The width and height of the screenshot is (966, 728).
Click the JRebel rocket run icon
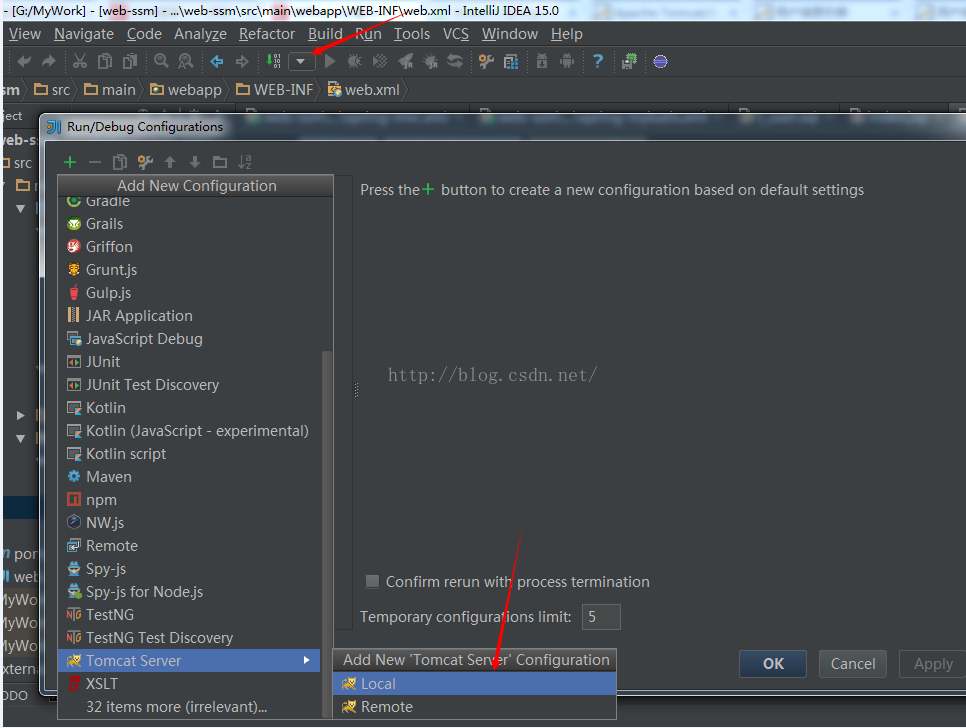(x=405, y=61)
